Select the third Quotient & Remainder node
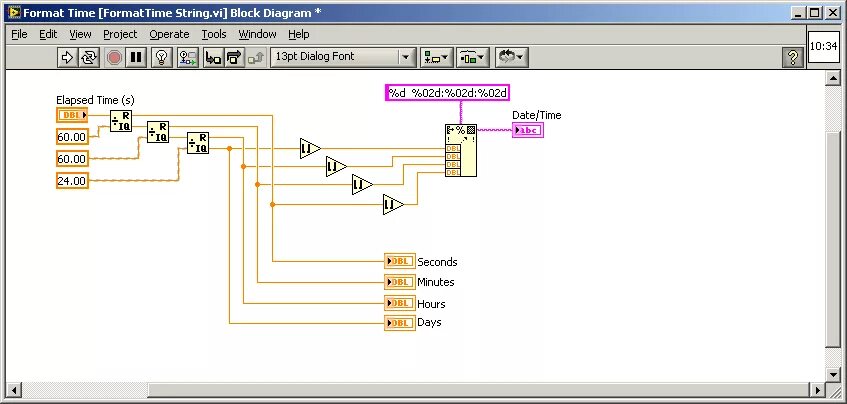The image size is (847, 404). click(x=198, y=143)
